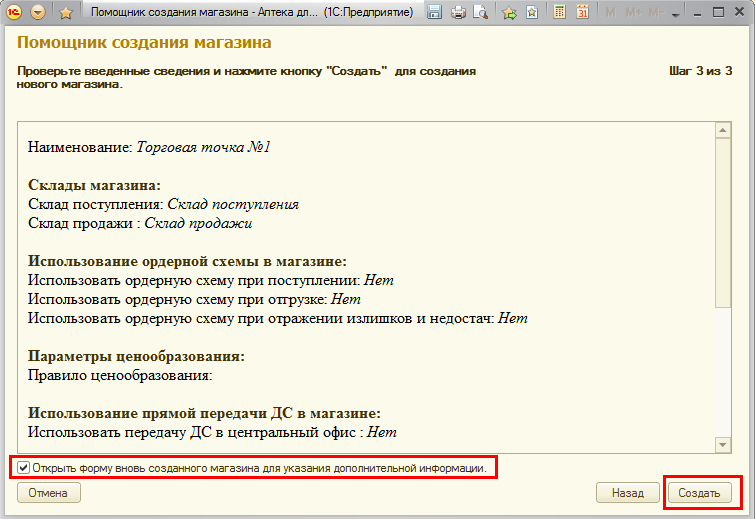Click the M+ memory button
The image size is (755, 519).
pyautogui.click(x=632, y=13)
